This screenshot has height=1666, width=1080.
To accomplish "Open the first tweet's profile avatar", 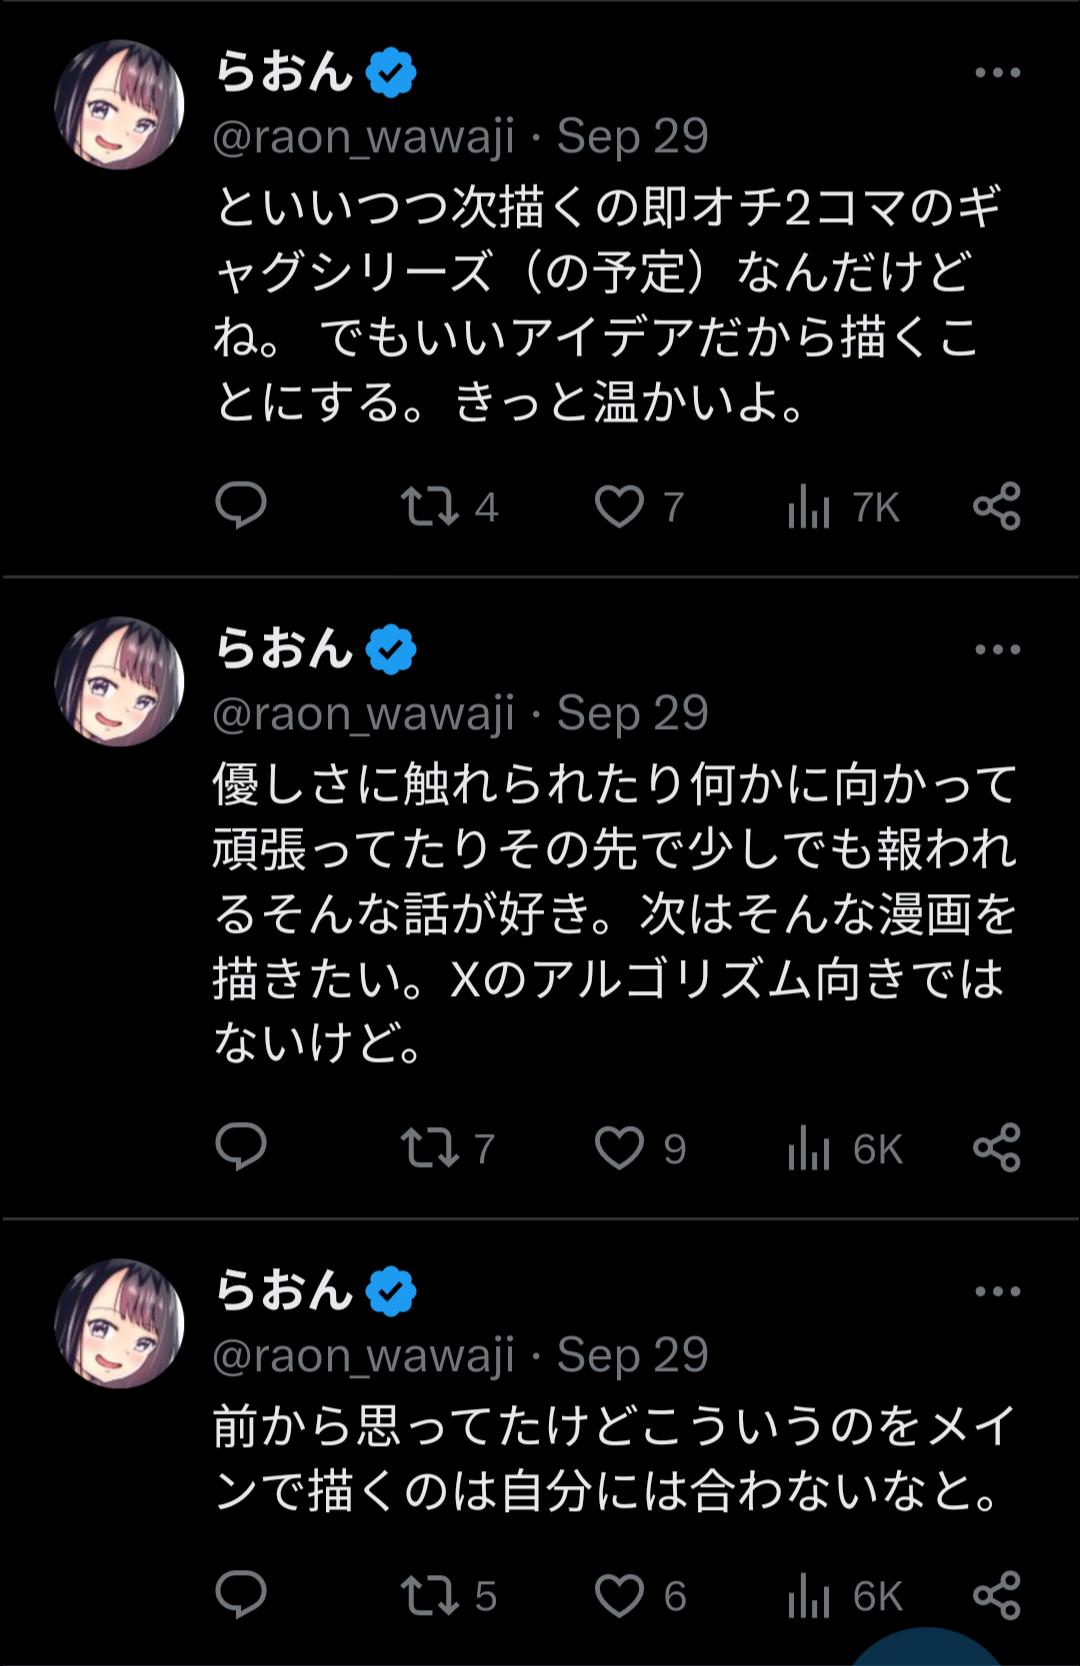I will coord(119,105).
